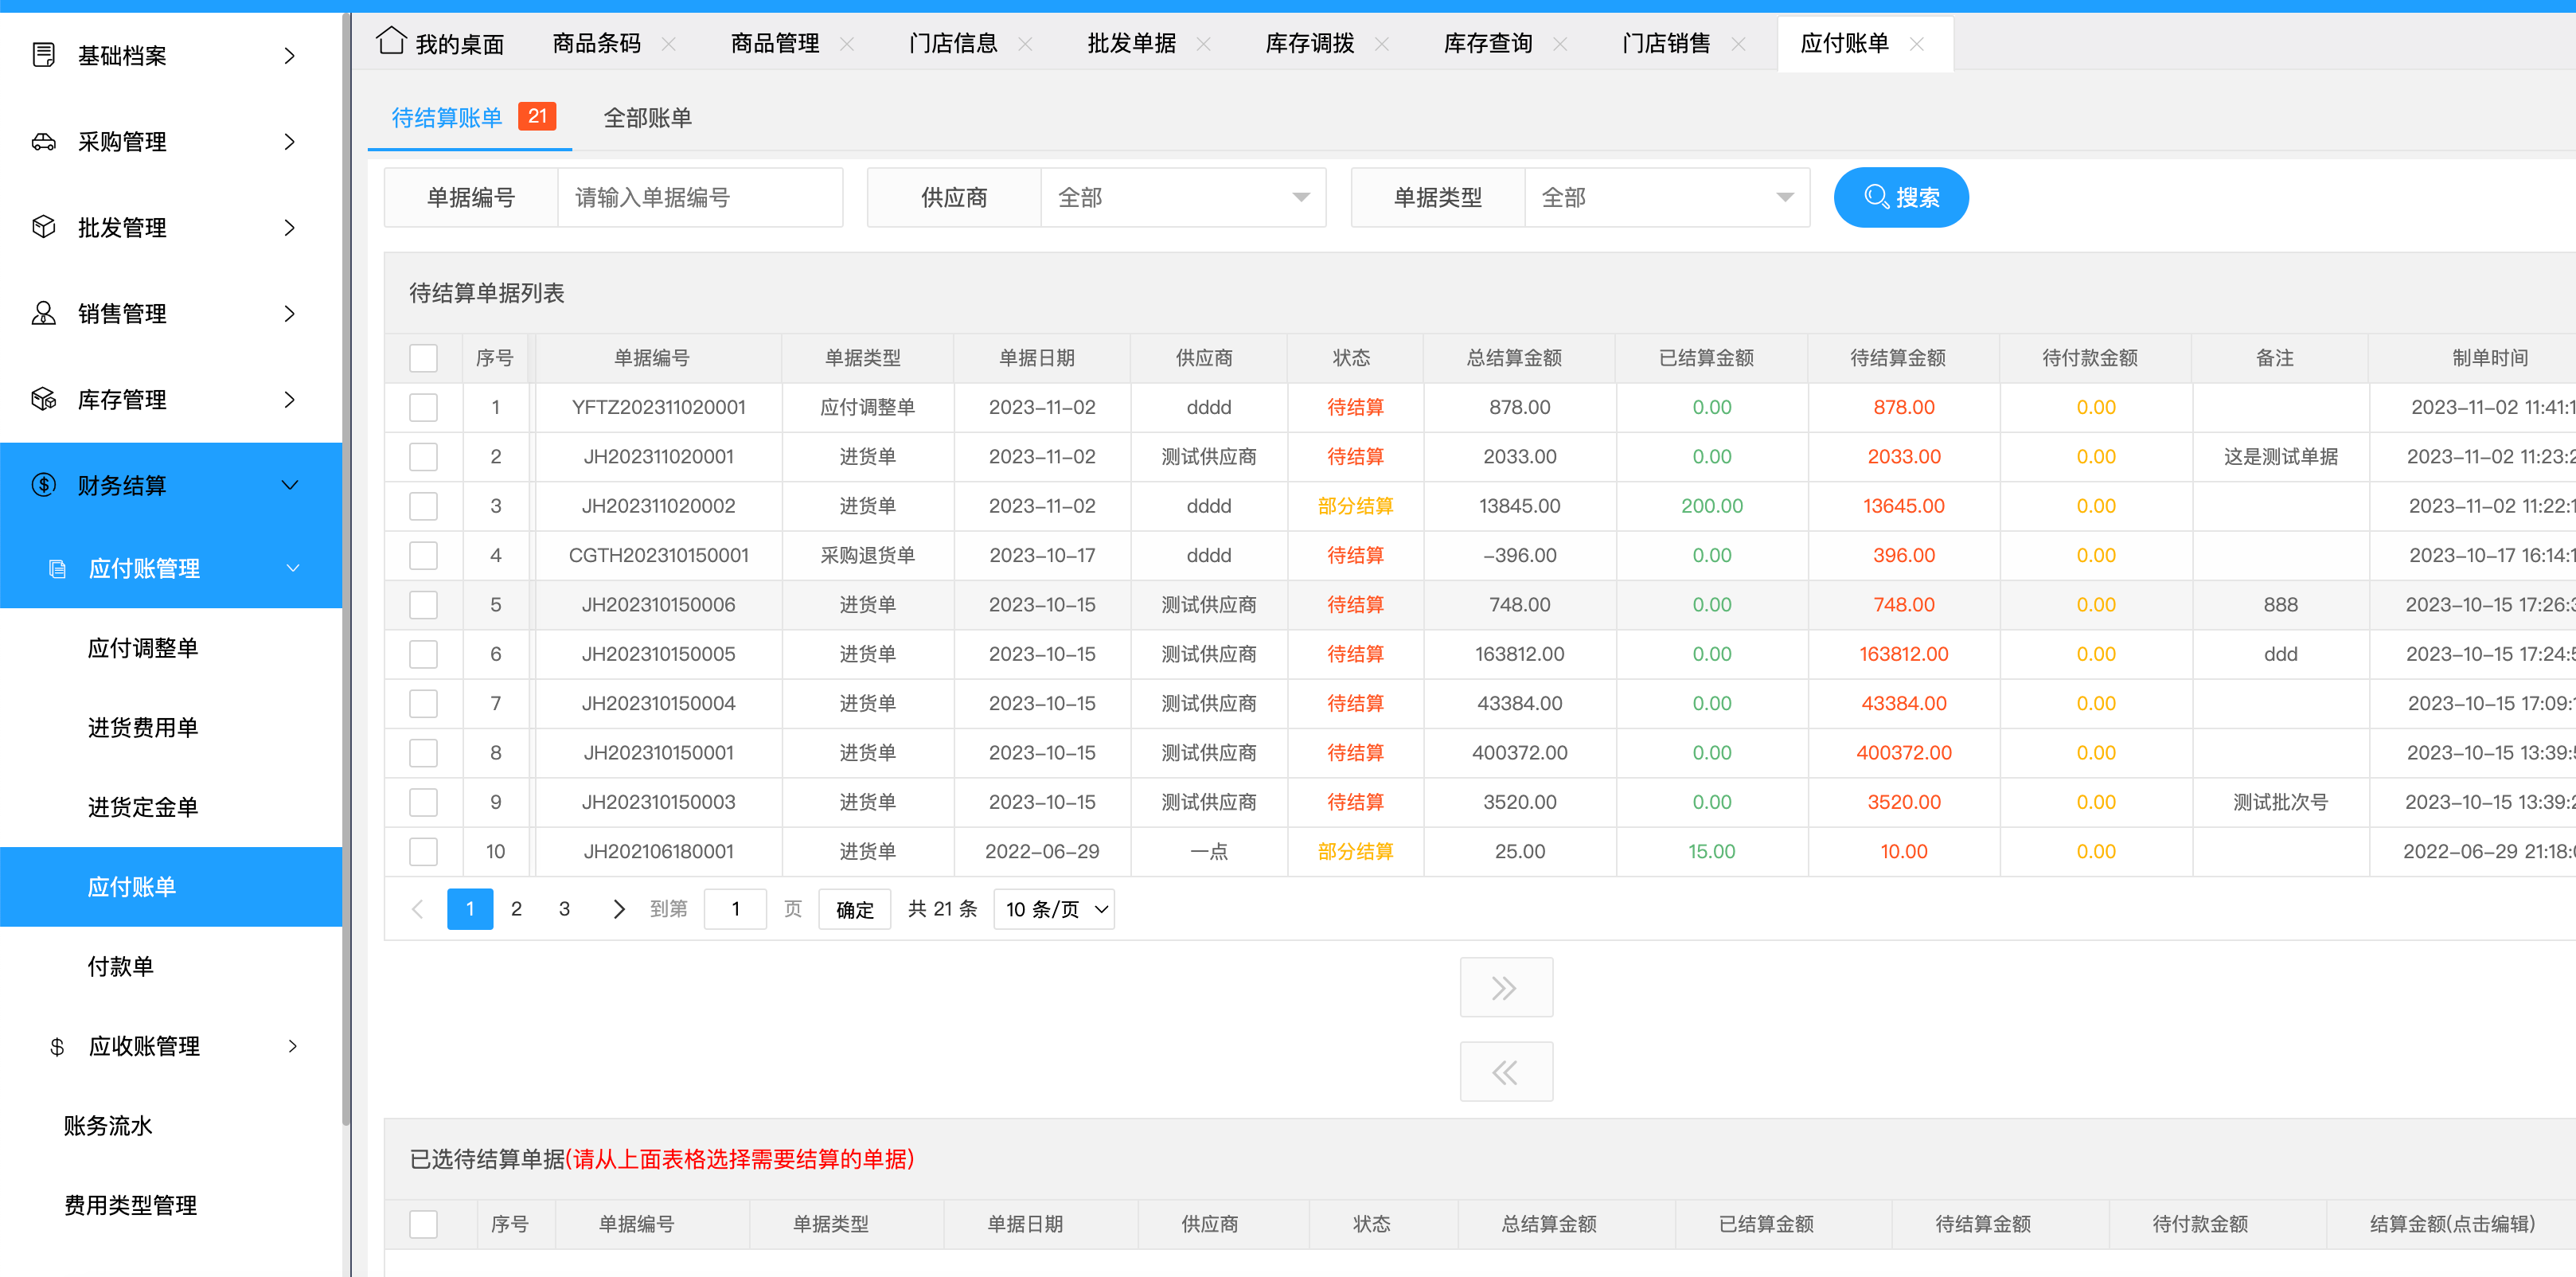Image resolution: width=2576 pixels, height=1277 pixels.
Task: Close the 库存调拨 tab
Action: (1382, 43)
